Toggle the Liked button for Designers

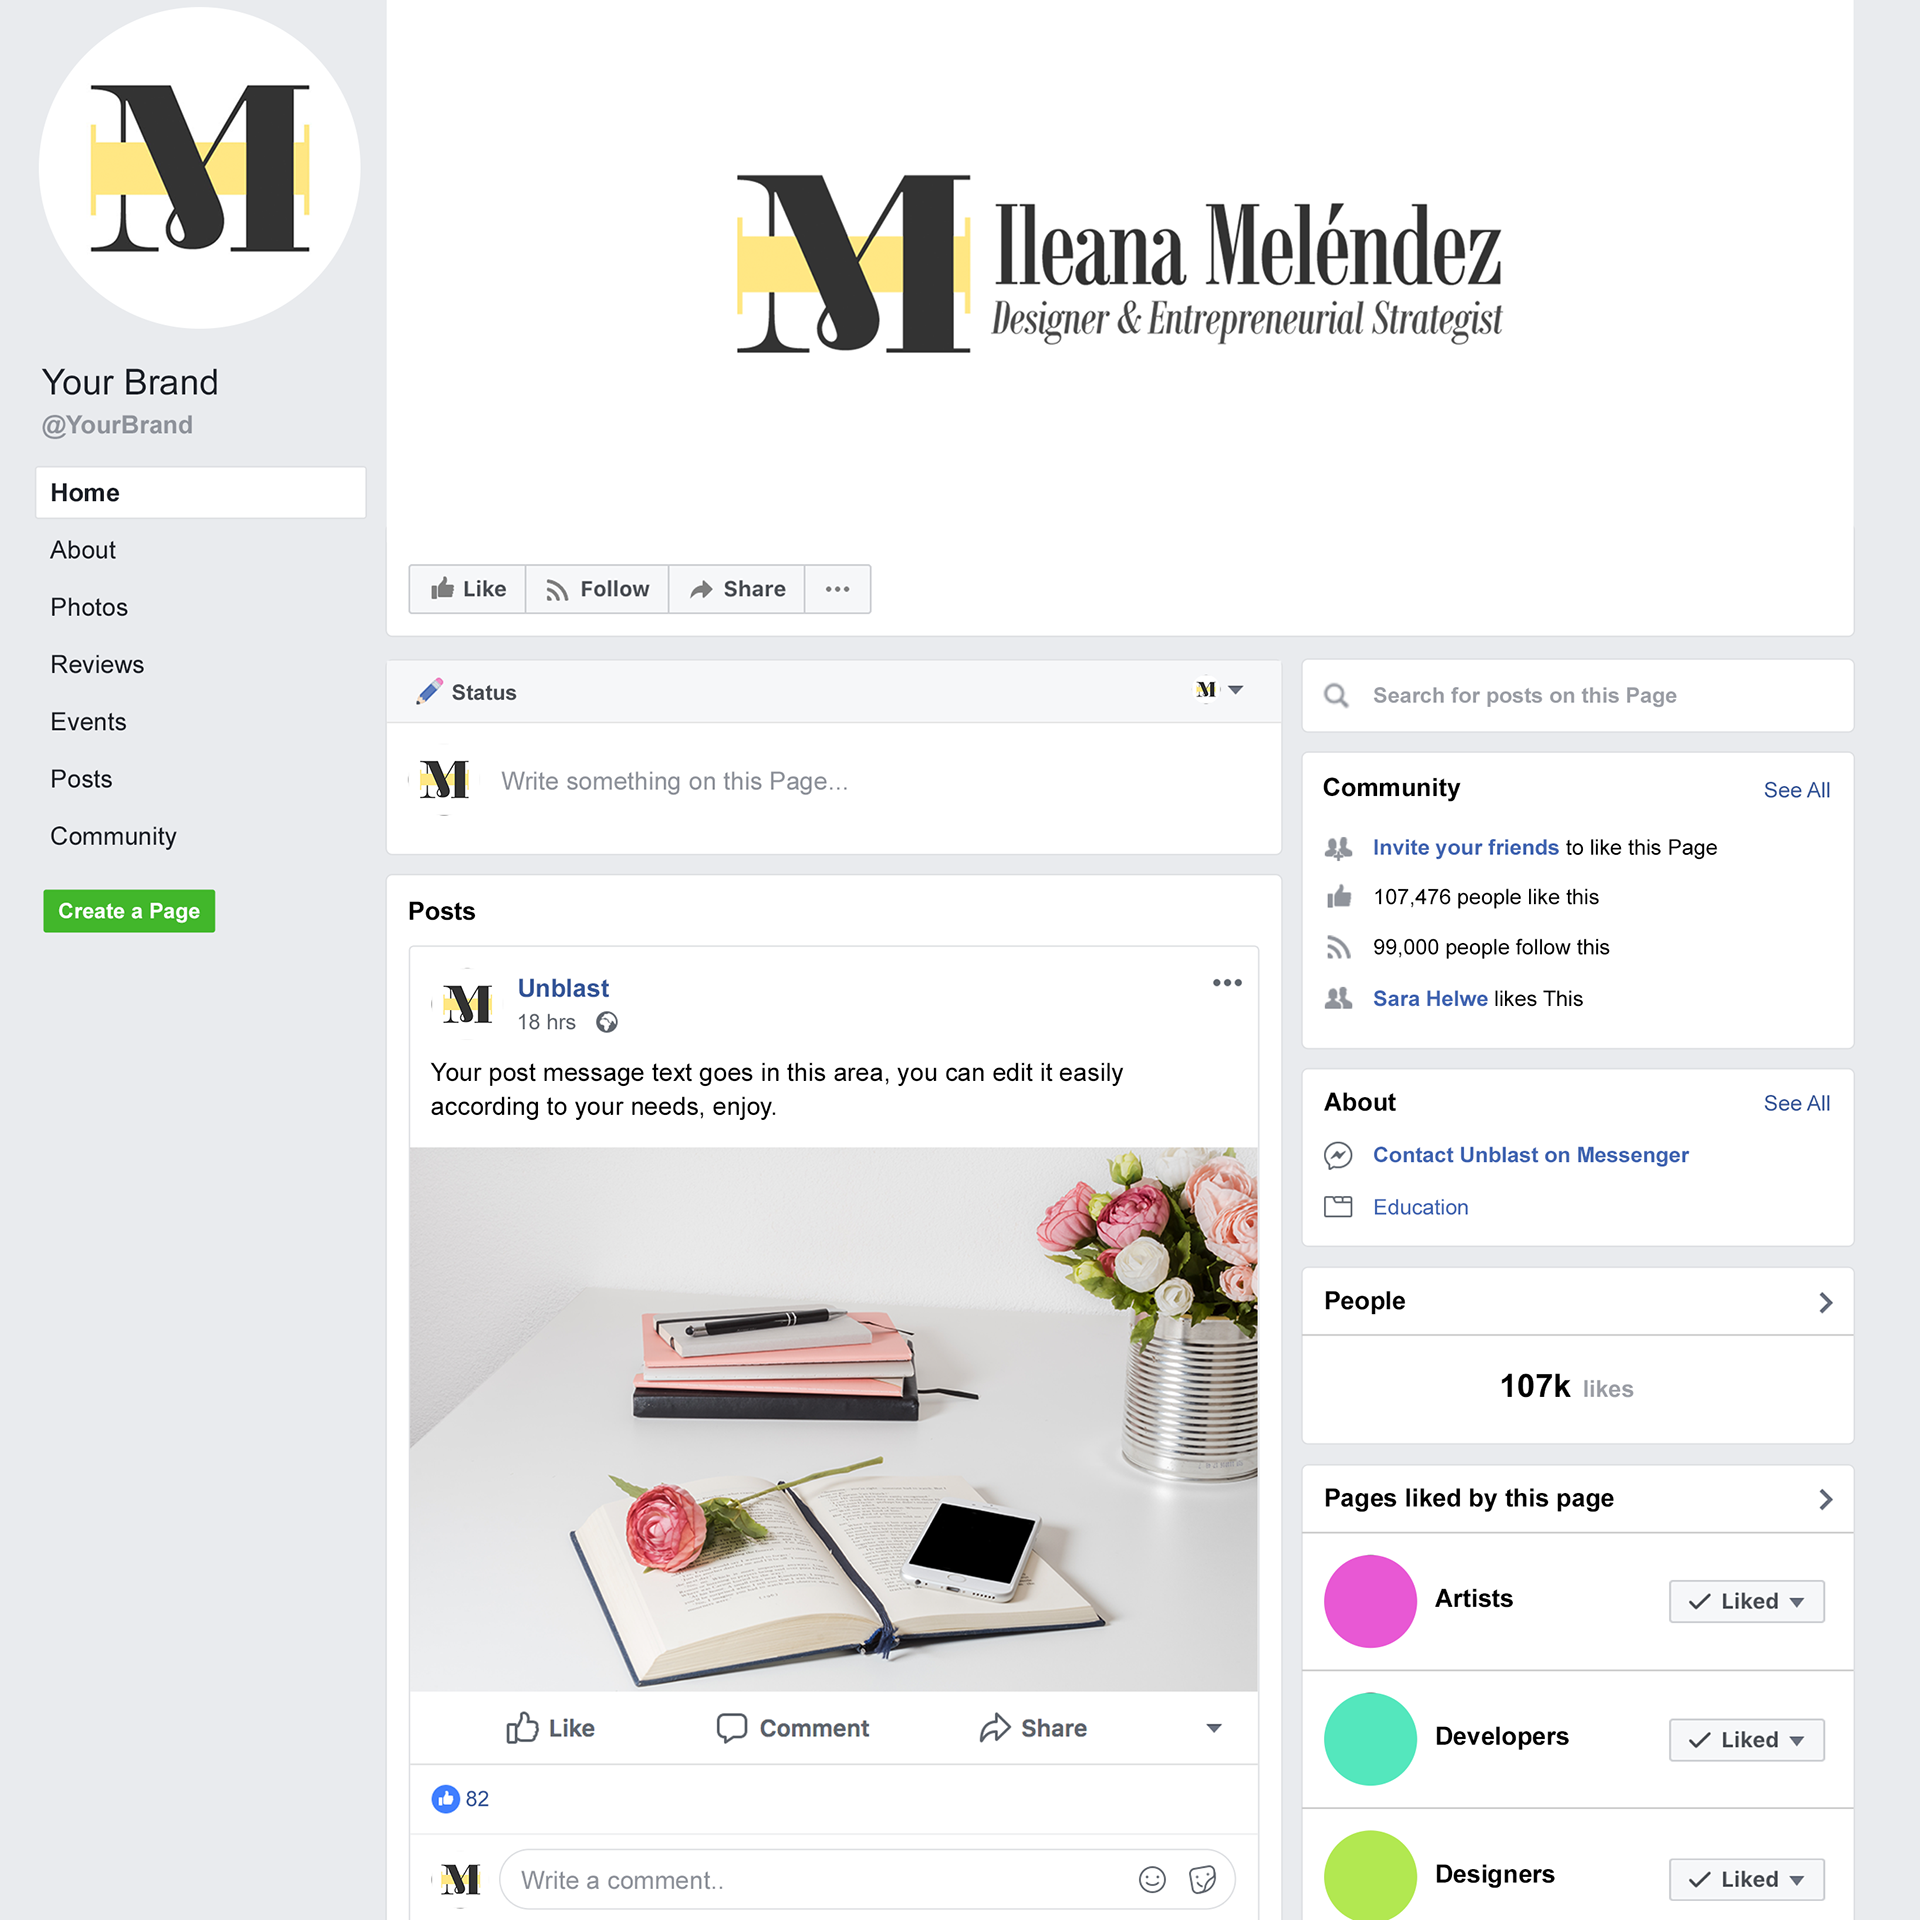point(1746,1879)
